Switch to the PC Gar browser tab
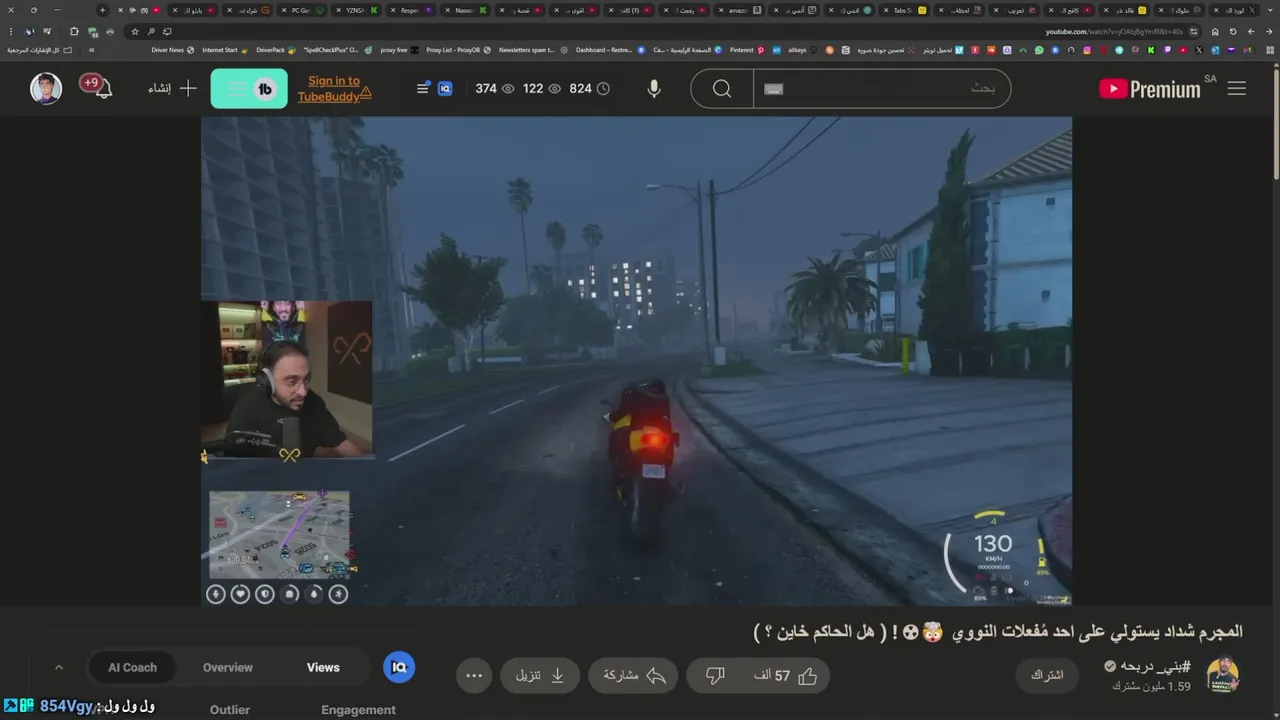This screenshot has height=720, width=1280. coord(300,10)
